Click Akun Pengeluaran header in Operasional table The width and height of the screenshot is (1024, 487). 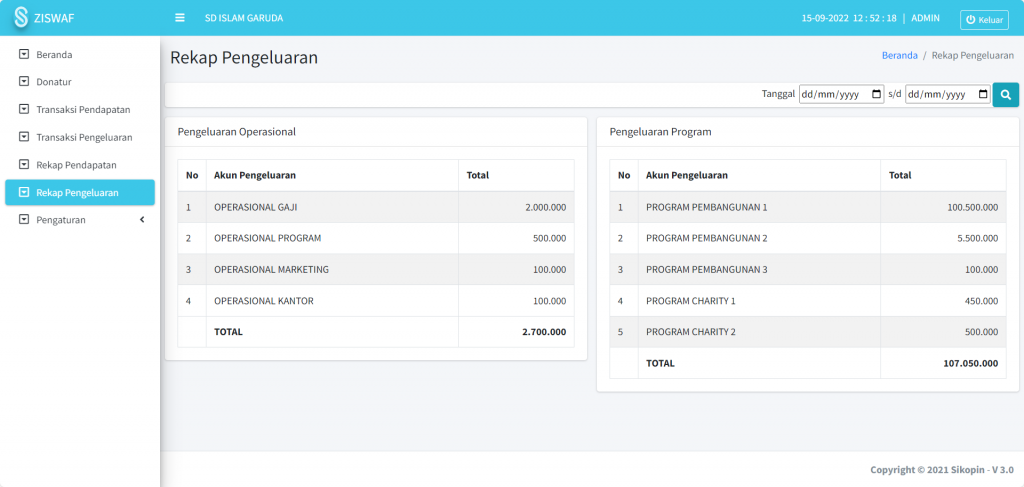255,175
